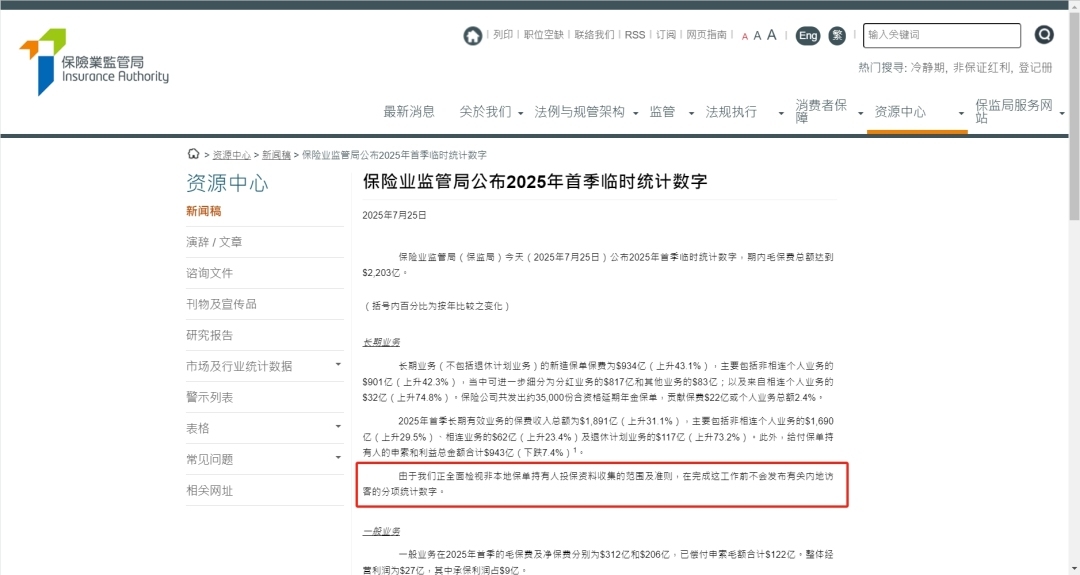
Task: Switch to Traditional Chinese with 繁 button
Action: [838, 36]
